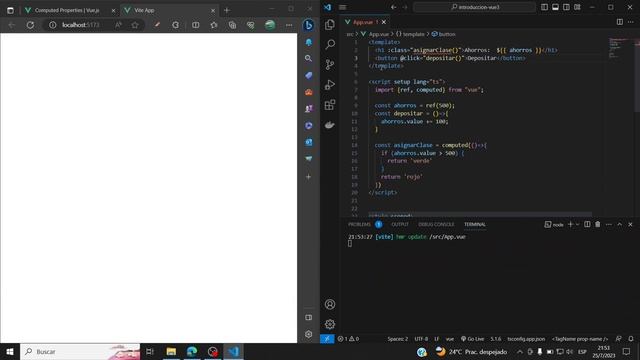Open the Docker view in the activity bar
Image resolution: width=640 pixels, height=360 pixels.
pyautogui.click(x=330, y=125)
